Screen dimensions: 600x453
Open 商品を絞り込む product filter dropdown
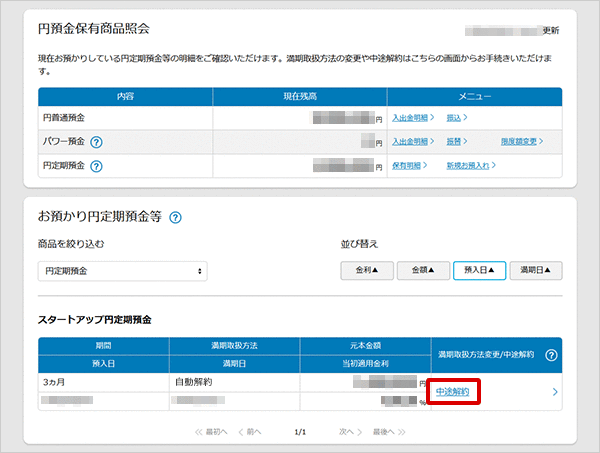tap(124, 271)
